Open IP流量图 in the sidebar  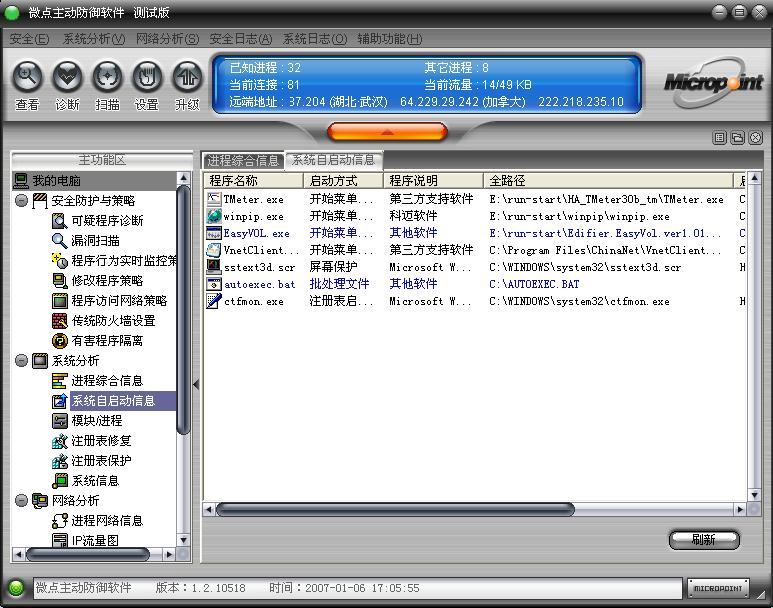[x=95, y=540]
